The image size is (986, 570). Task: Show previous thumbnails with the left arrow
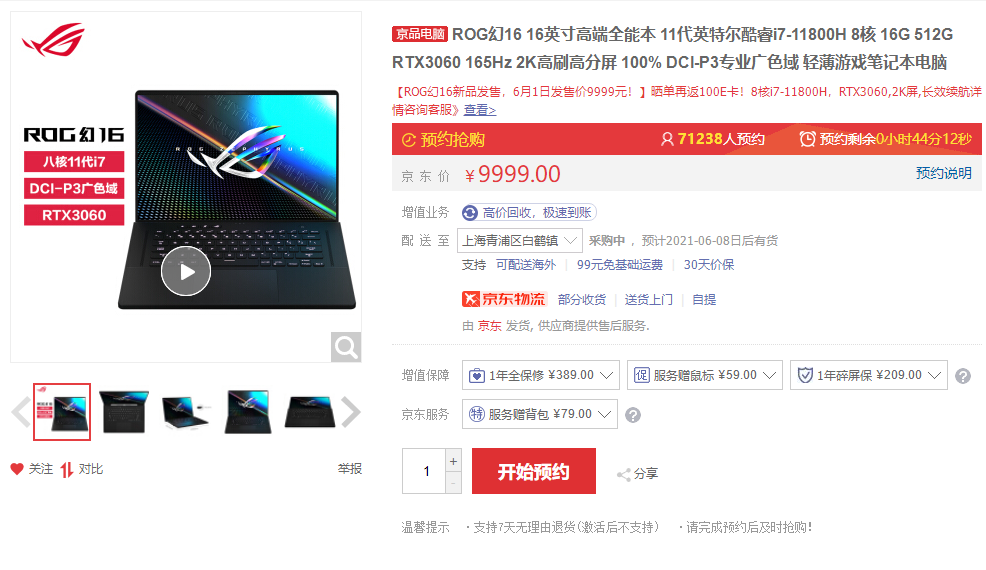tap(20, 412)
